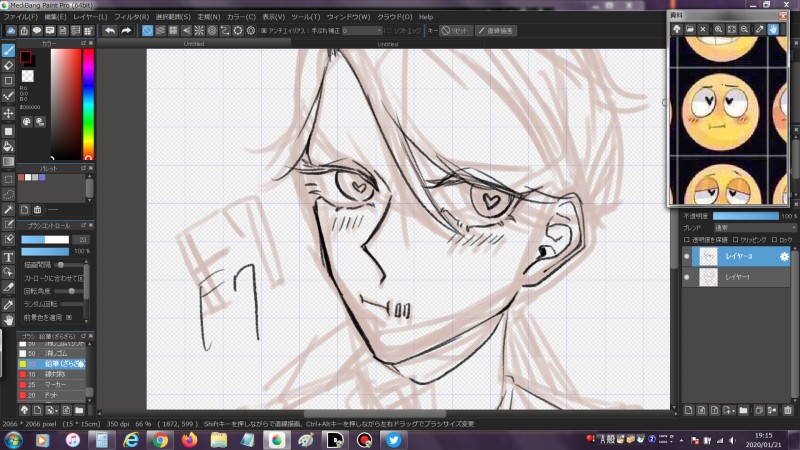Image resolution: width=800 pixels, height=450 pixels.
Task: Hide レイヤー3 via visibility dot
Action: point(687,257)
